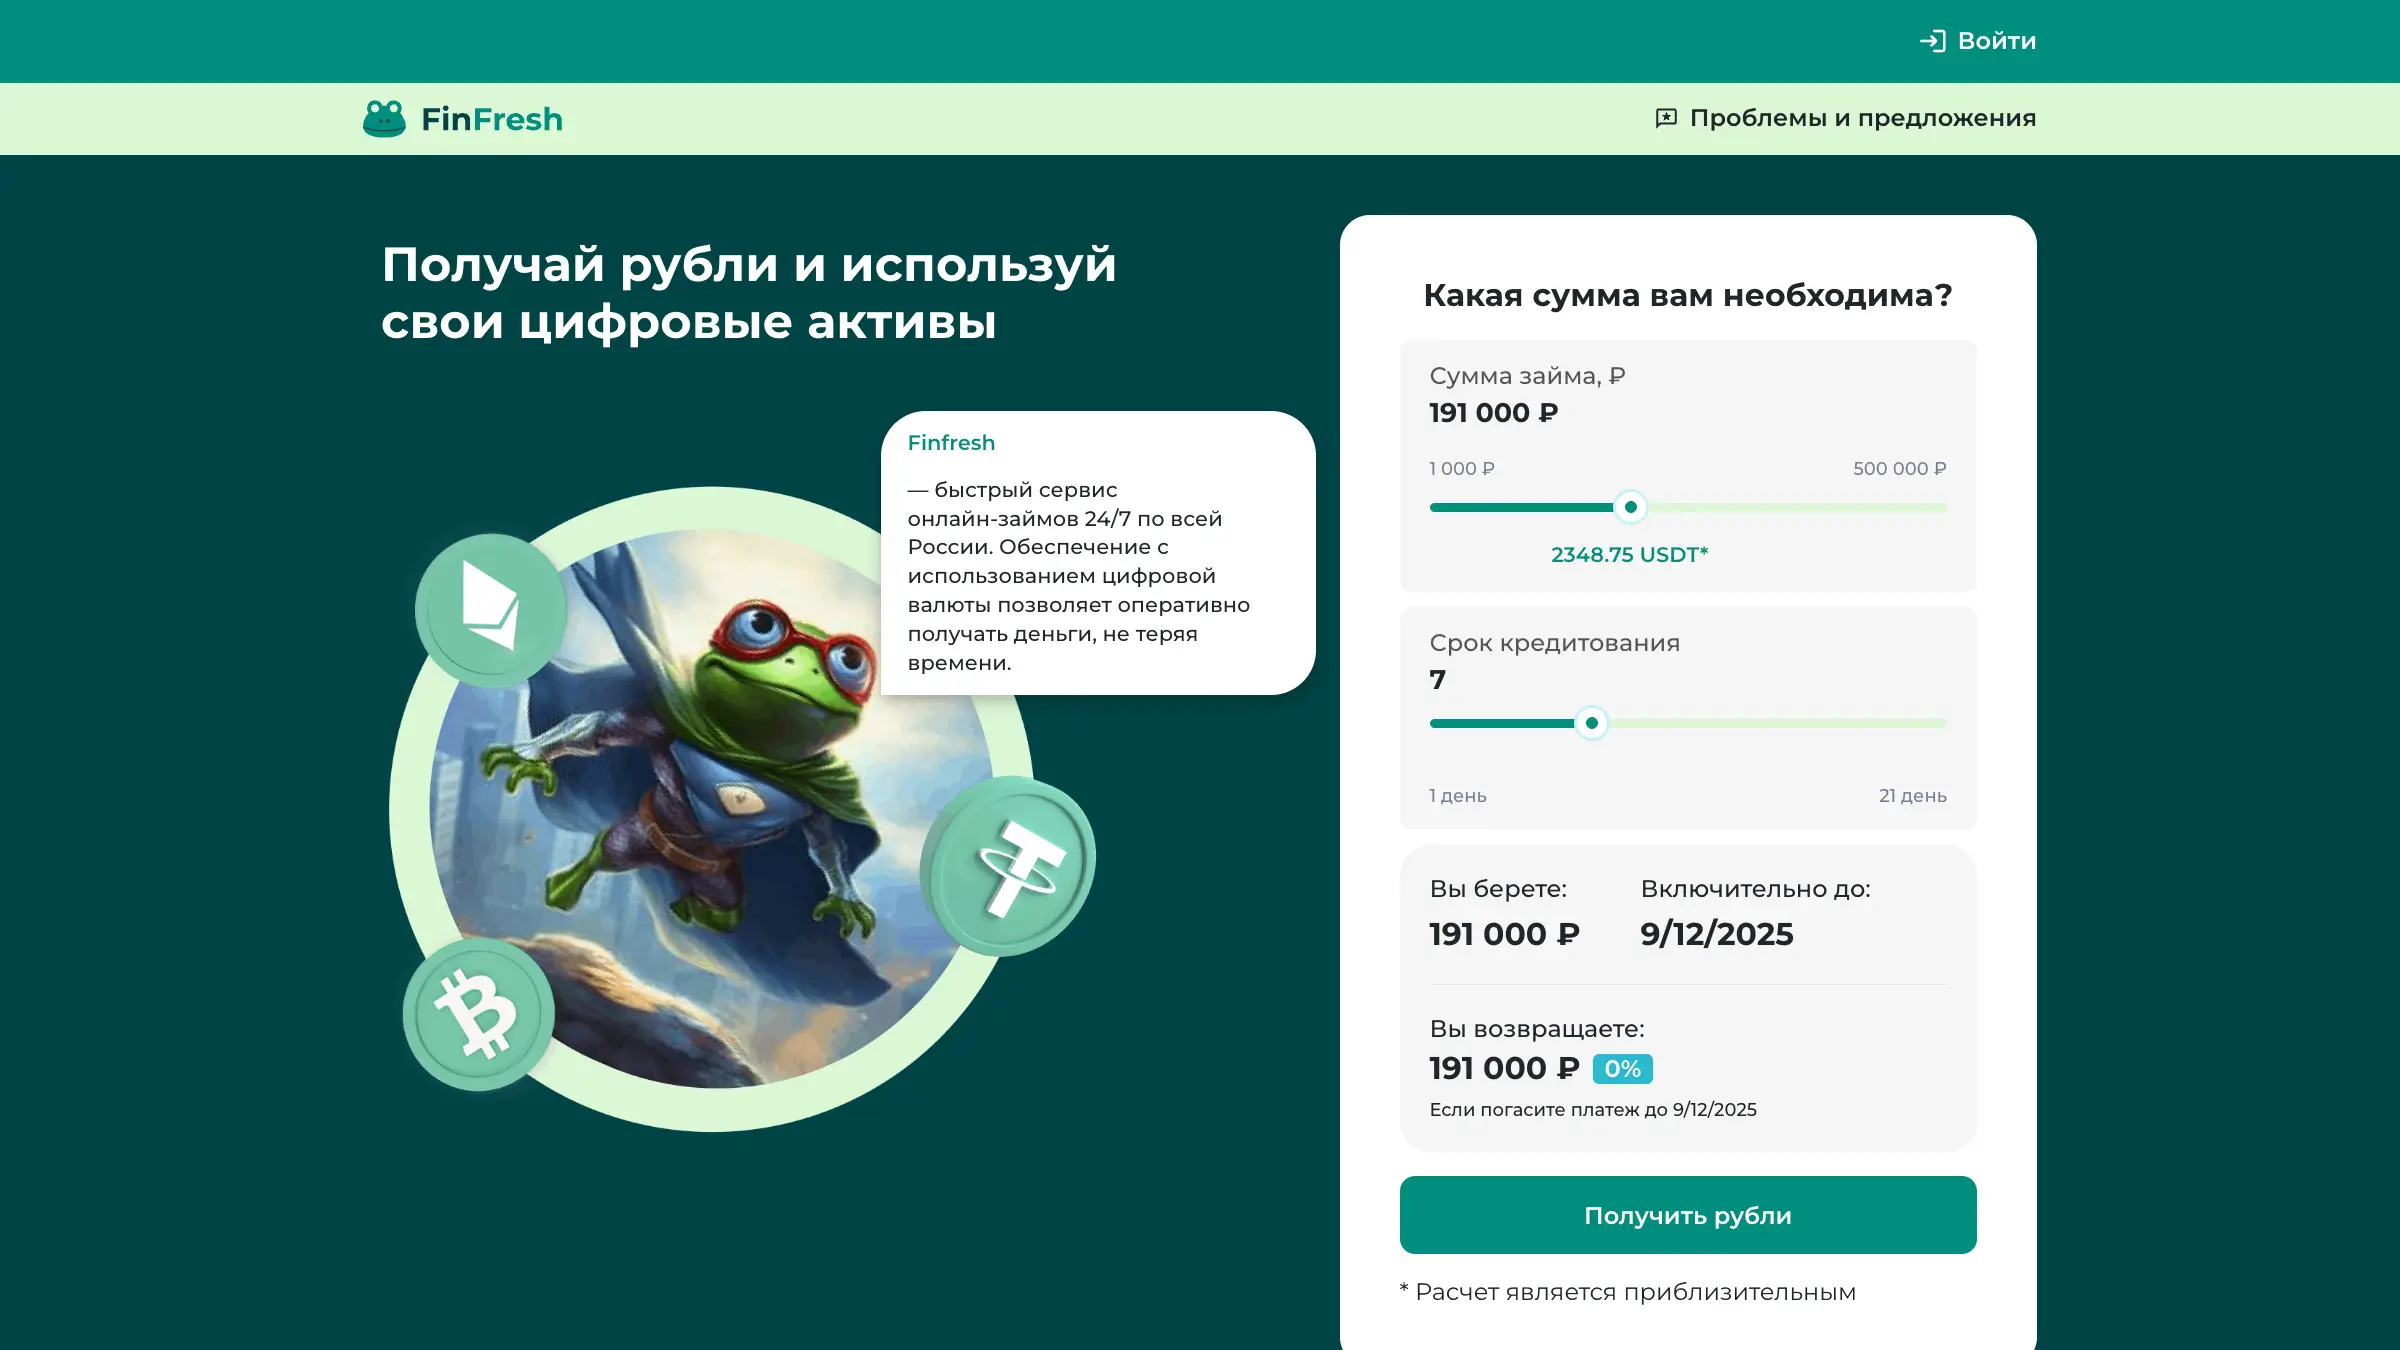This screenshot has width=2400, height=1350.
Task: Click the 2348.75 USDT conversion link
Action: coord(1628,554)
